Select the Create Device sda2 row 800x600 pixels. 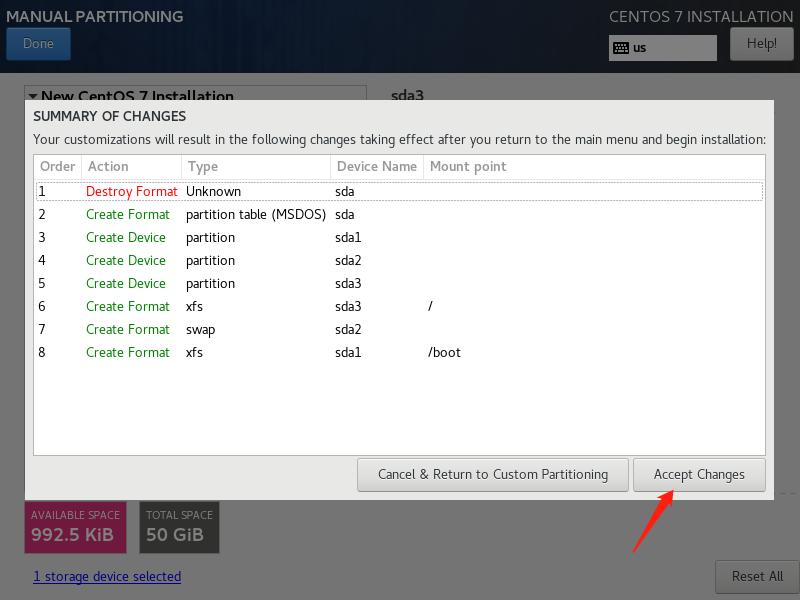tap(400, 260)
